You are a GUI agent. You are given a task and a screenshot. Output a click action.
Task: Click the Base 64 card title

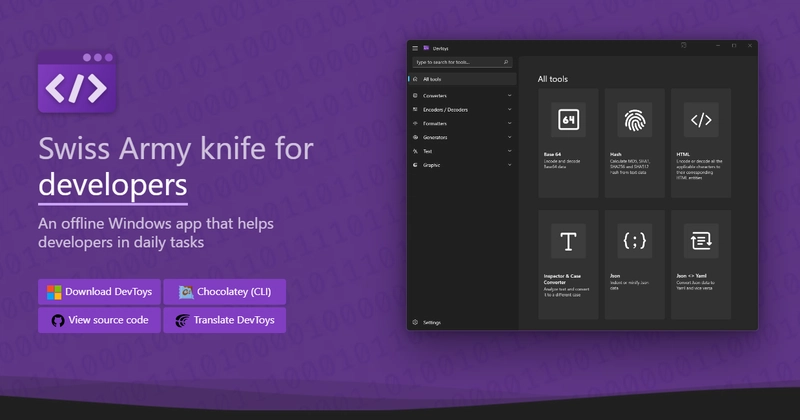(552, 154)
